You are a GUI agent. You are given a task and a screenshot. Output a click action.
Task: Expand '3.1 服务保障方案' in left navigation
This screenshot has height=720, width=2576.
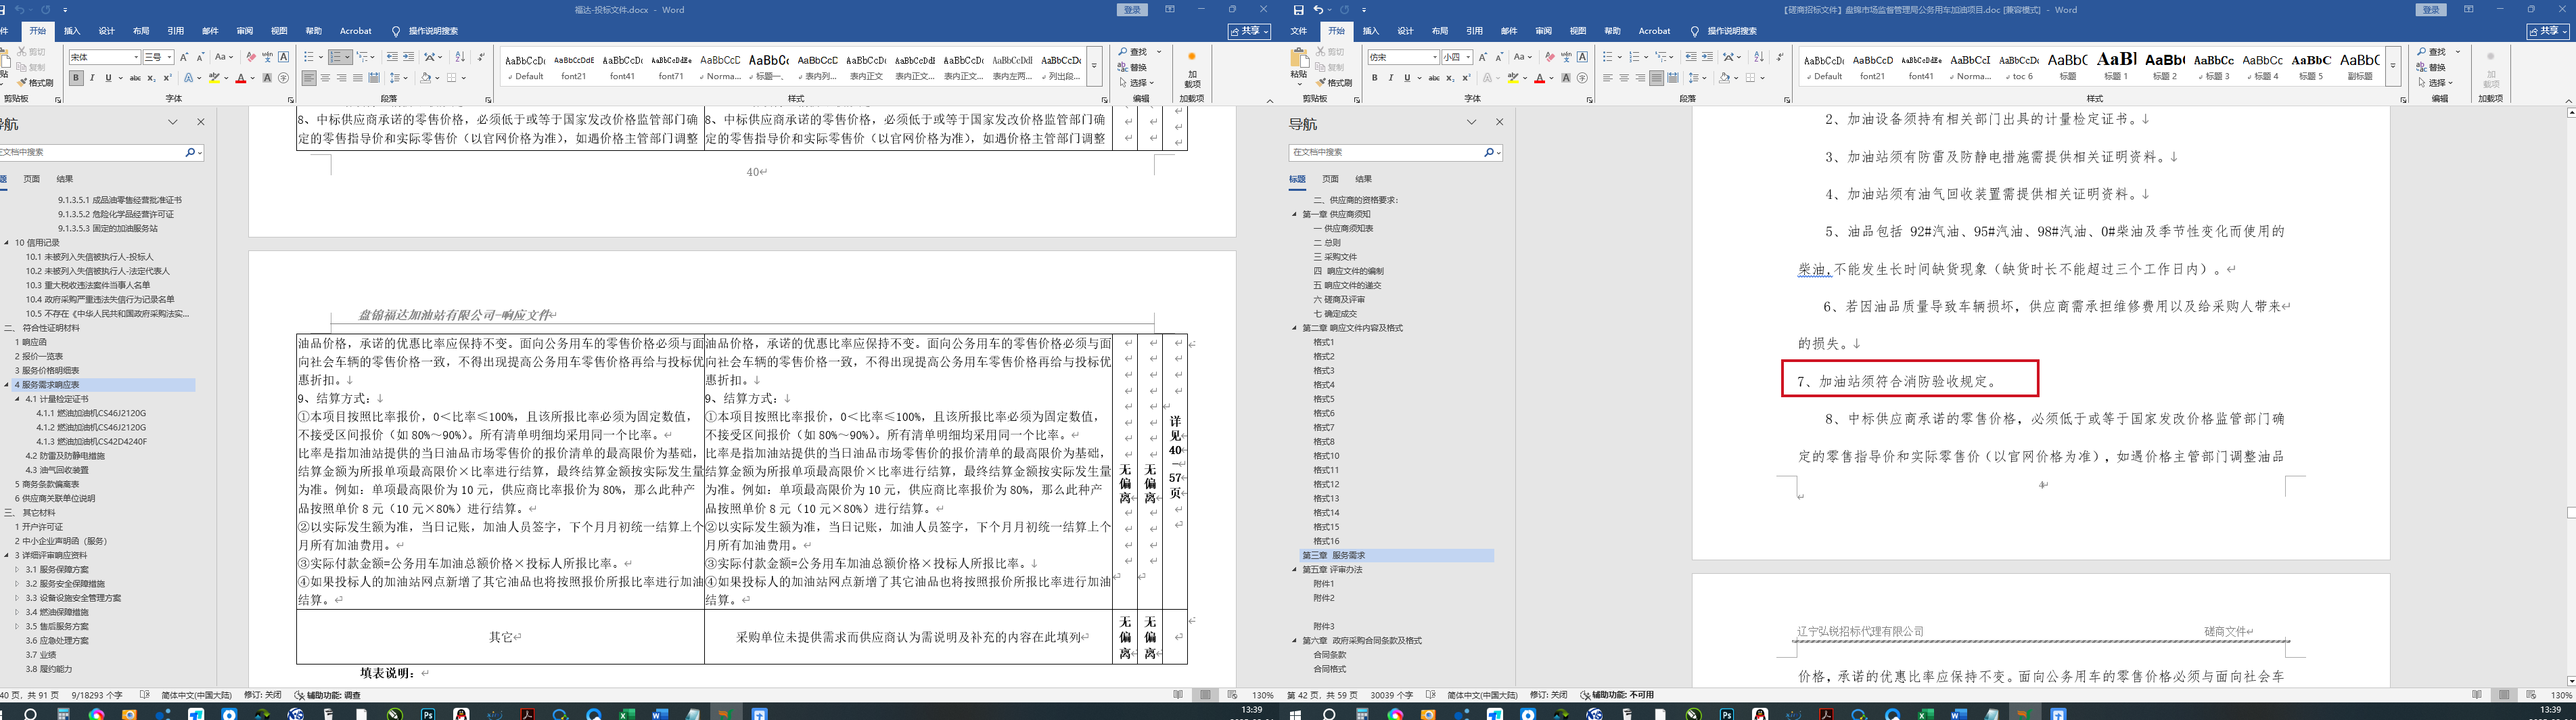(17, 570)
